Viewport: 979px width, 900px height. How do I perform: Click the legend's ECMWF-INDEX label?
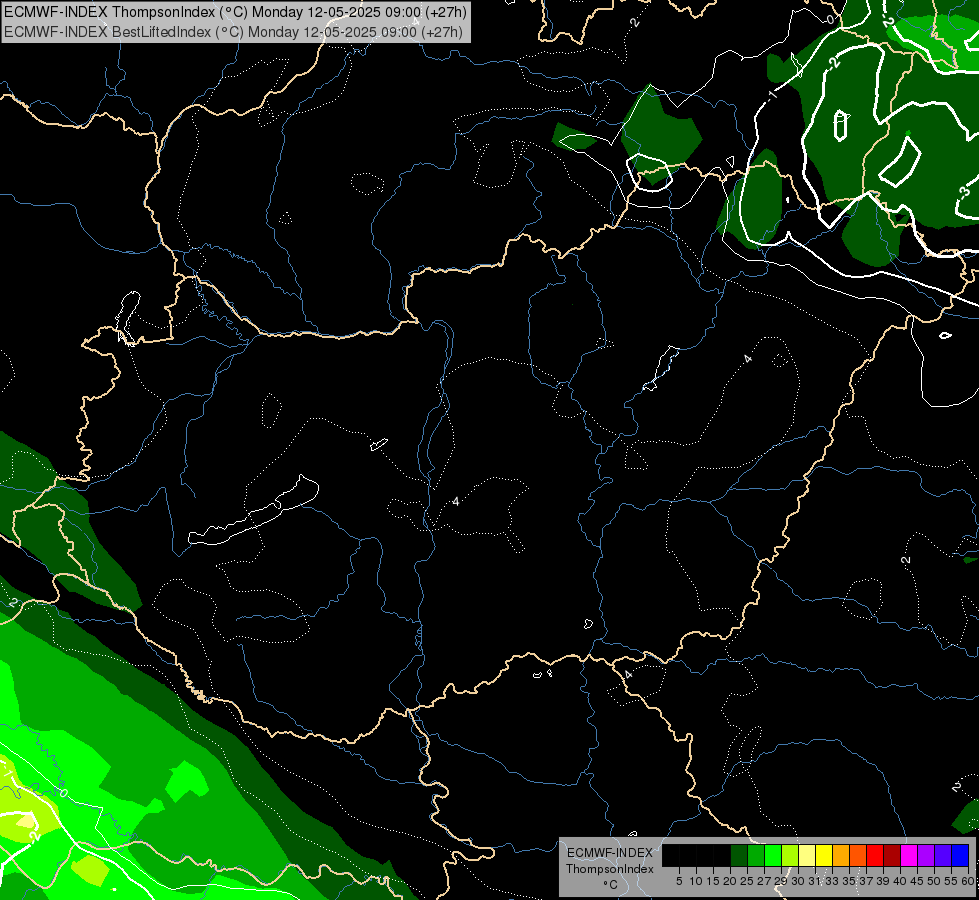(x=610, y=853)
